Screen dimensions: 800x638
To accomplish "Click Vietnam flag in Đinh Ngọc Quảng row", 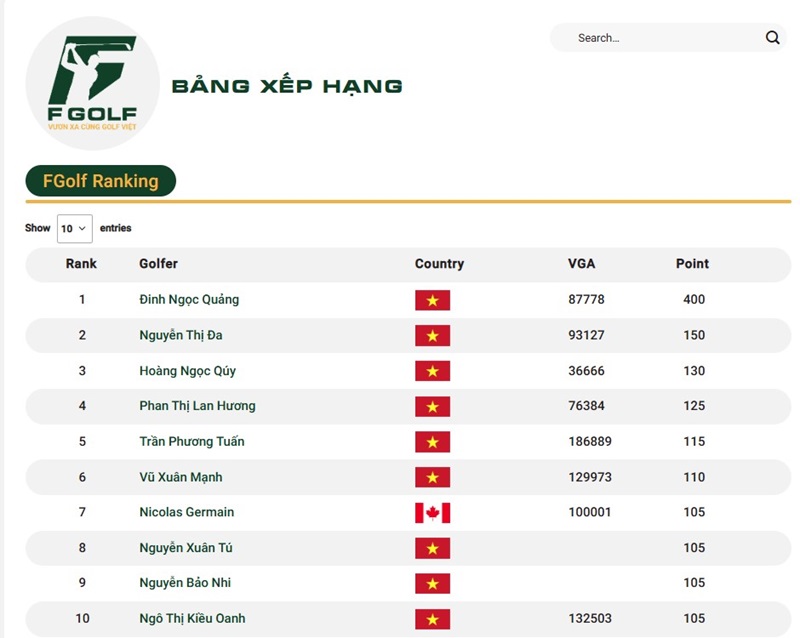I will coord(432,300).
